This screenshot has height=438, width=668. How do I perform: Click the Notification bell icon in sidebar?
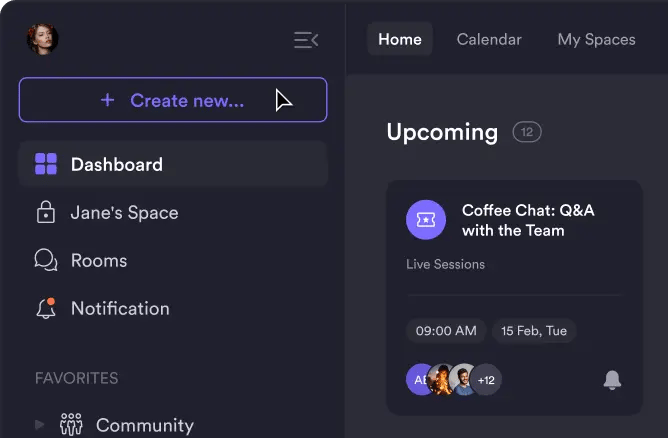click(46, 308)
